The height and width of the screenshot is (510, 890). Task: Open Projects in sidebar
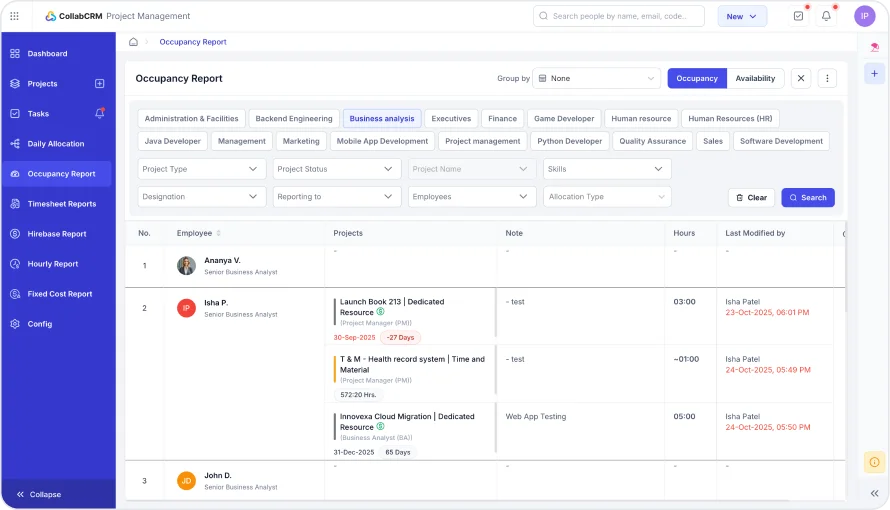click(x=43, y=83)
